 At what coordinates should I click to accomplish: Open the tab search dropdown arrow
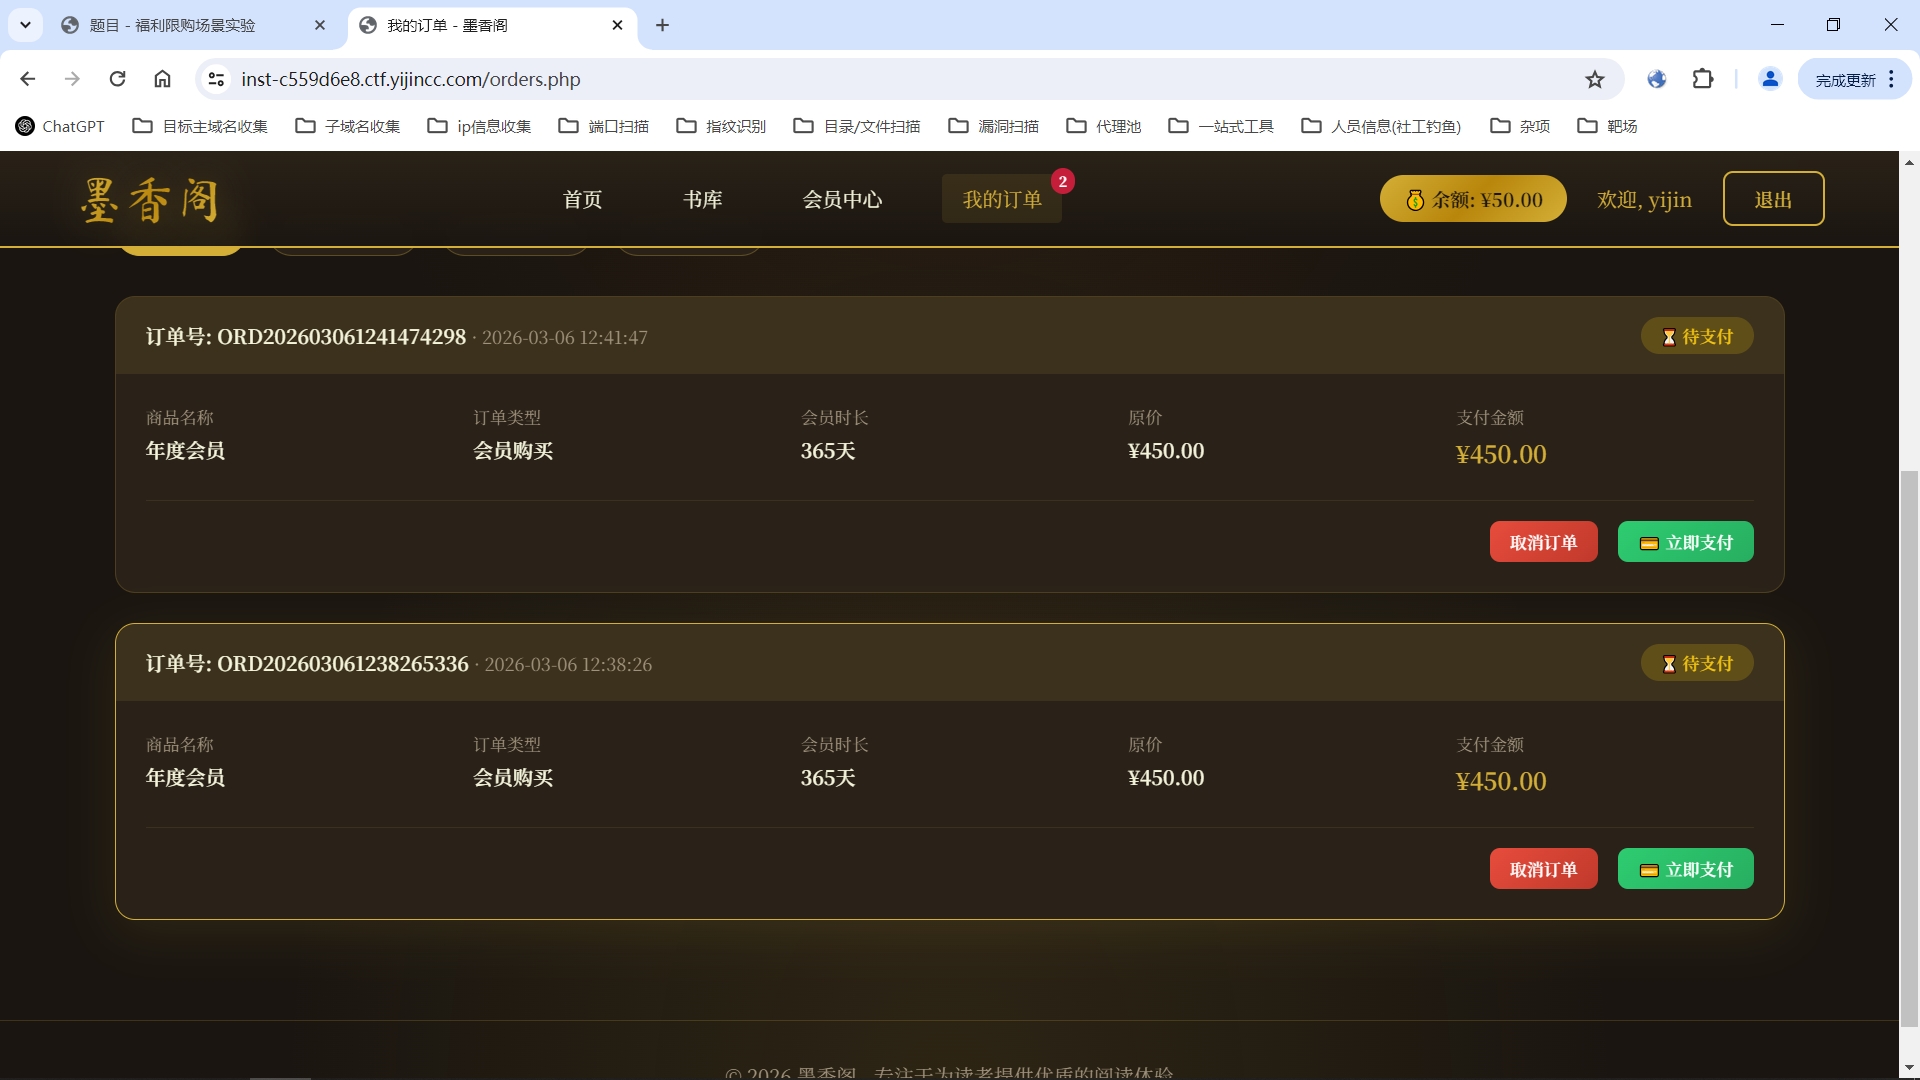25,25
